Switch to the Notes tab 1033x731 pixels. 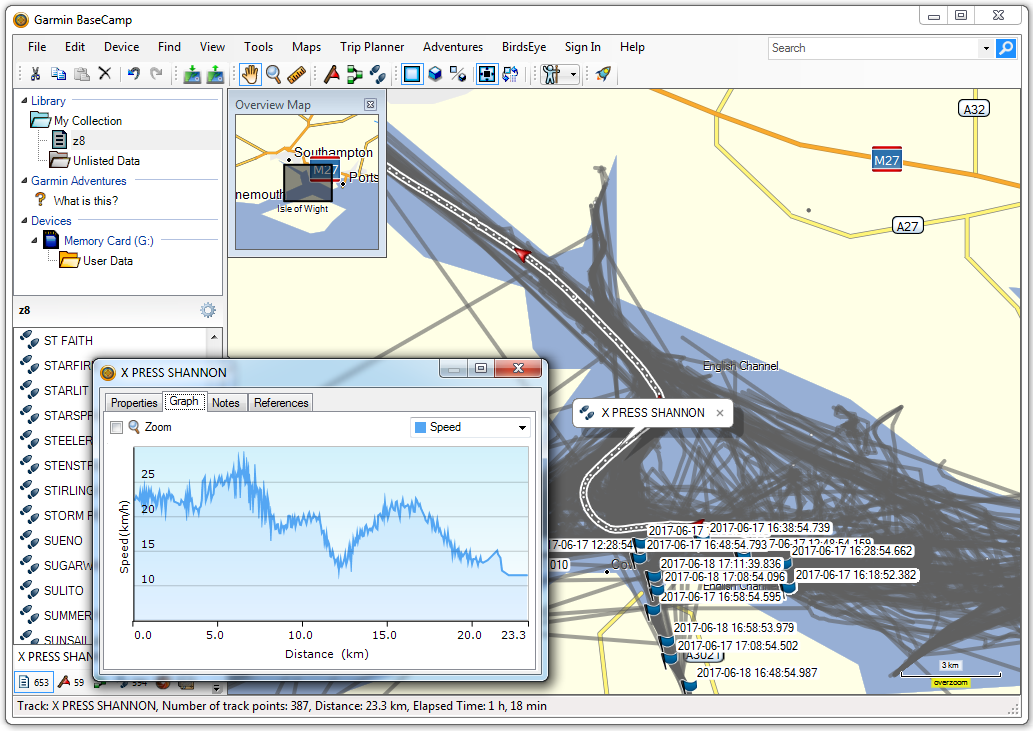(225, 402)
